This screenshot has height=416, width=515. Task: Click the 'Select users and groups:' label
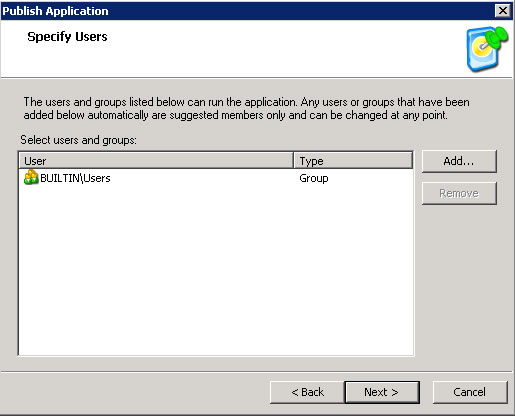point(78,140)
